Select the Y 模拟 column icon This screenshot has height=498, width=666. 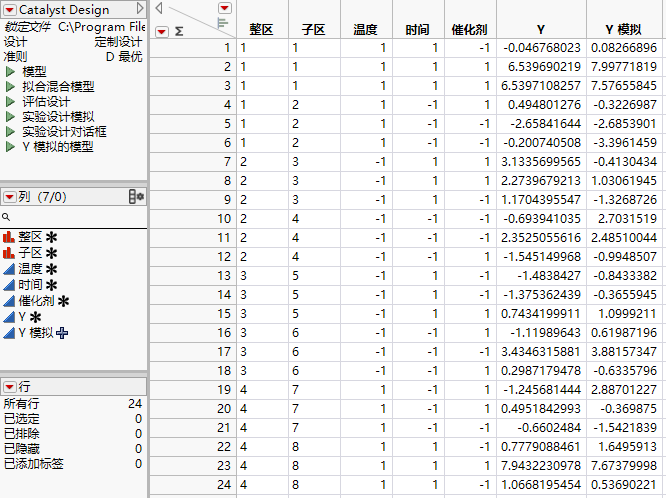pyautogui.click(x=9, y=333)
